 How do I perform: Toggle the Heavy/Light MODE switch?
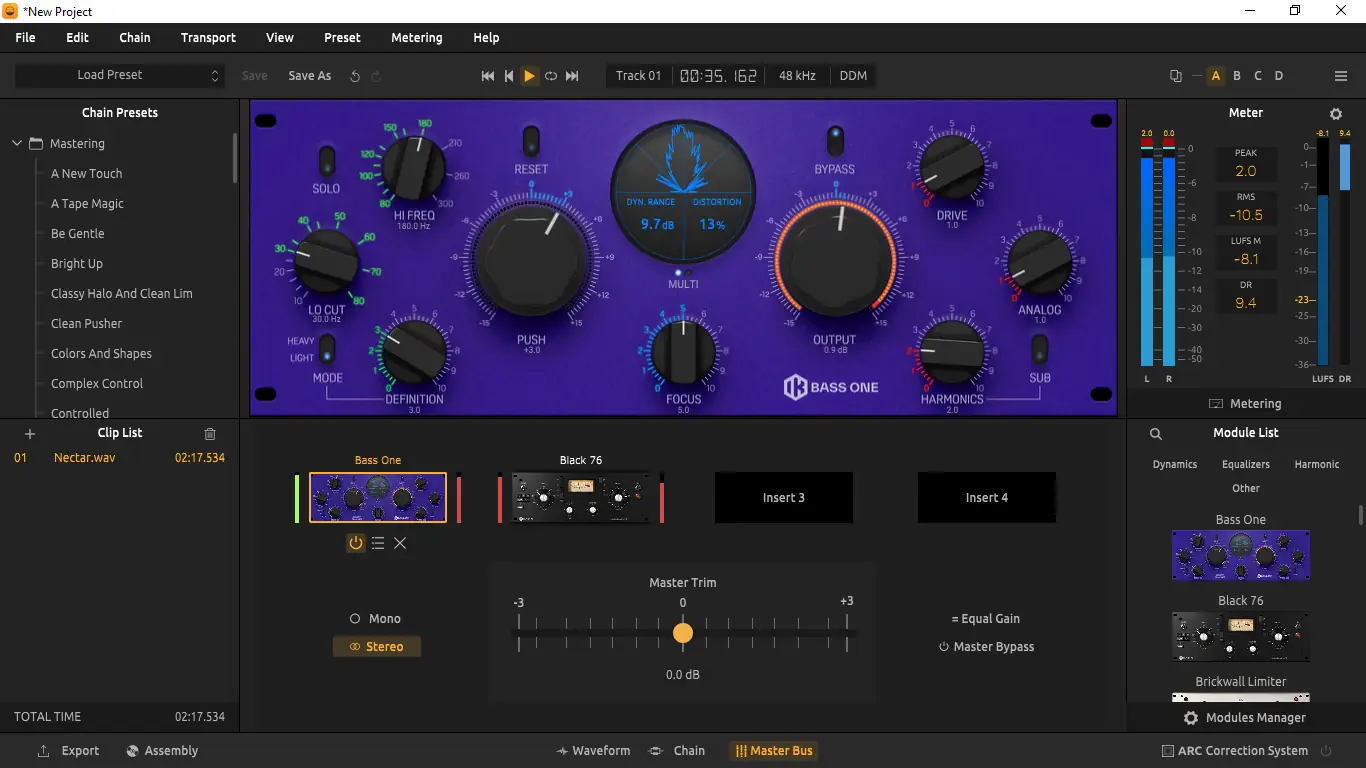coord(327,350)
